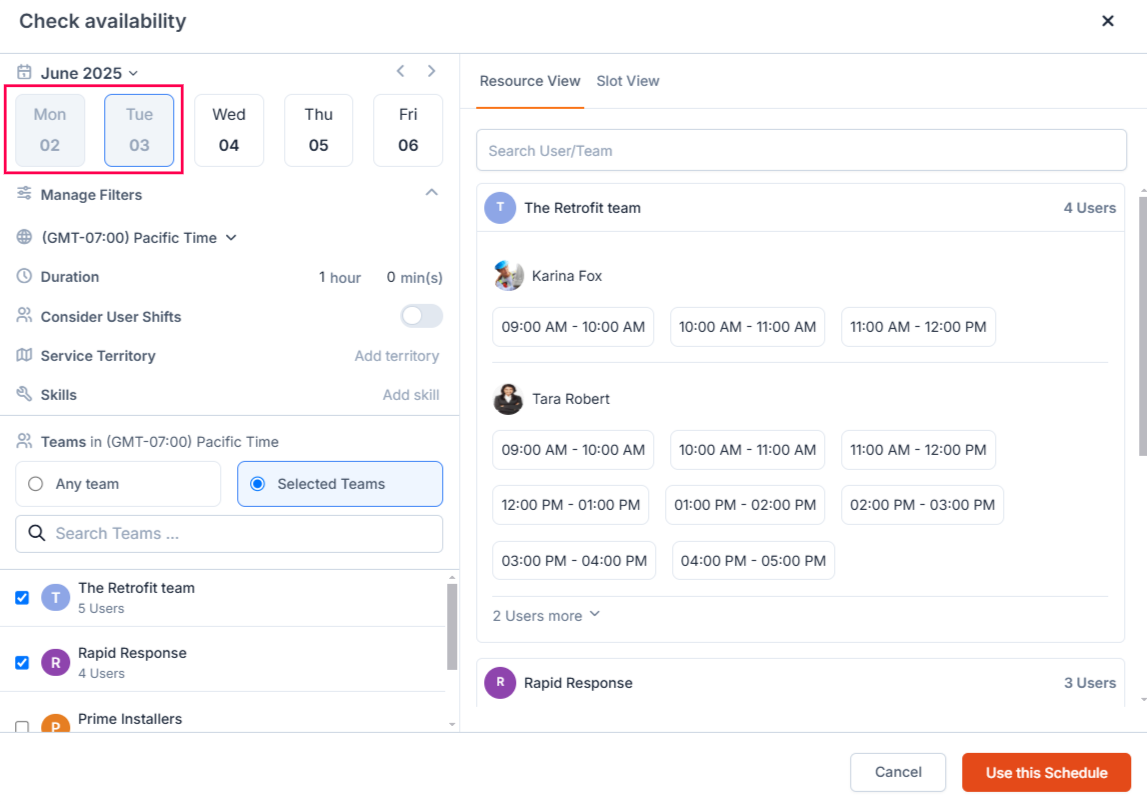Uncheck The Retrofit team checkbox
Image resolution: width=1147 pixels, height=802 pixels.
[x=22, y=598]
